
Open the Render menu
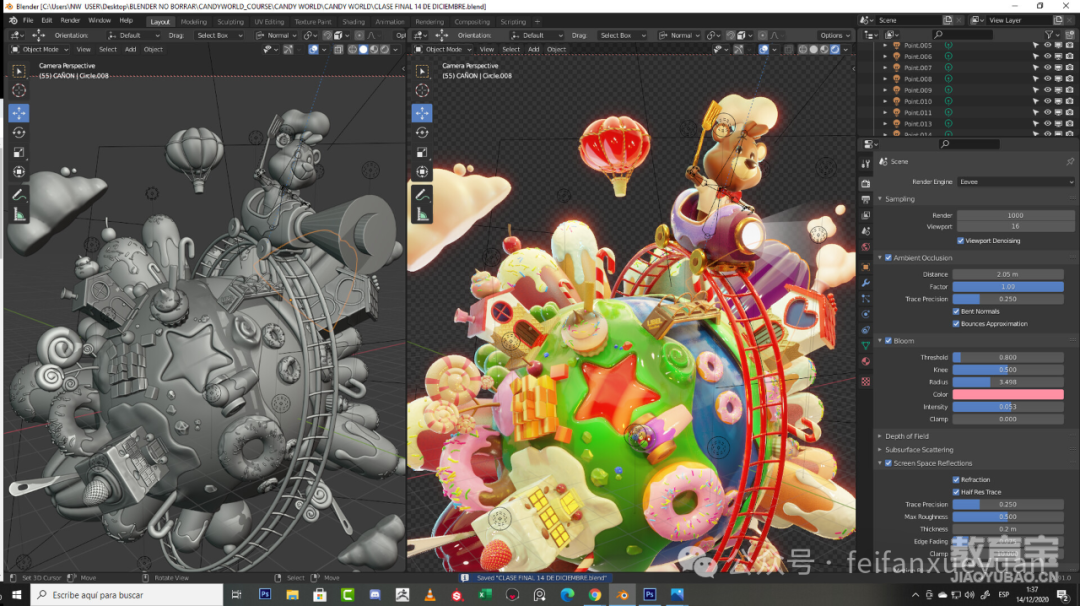pos(70,21)
